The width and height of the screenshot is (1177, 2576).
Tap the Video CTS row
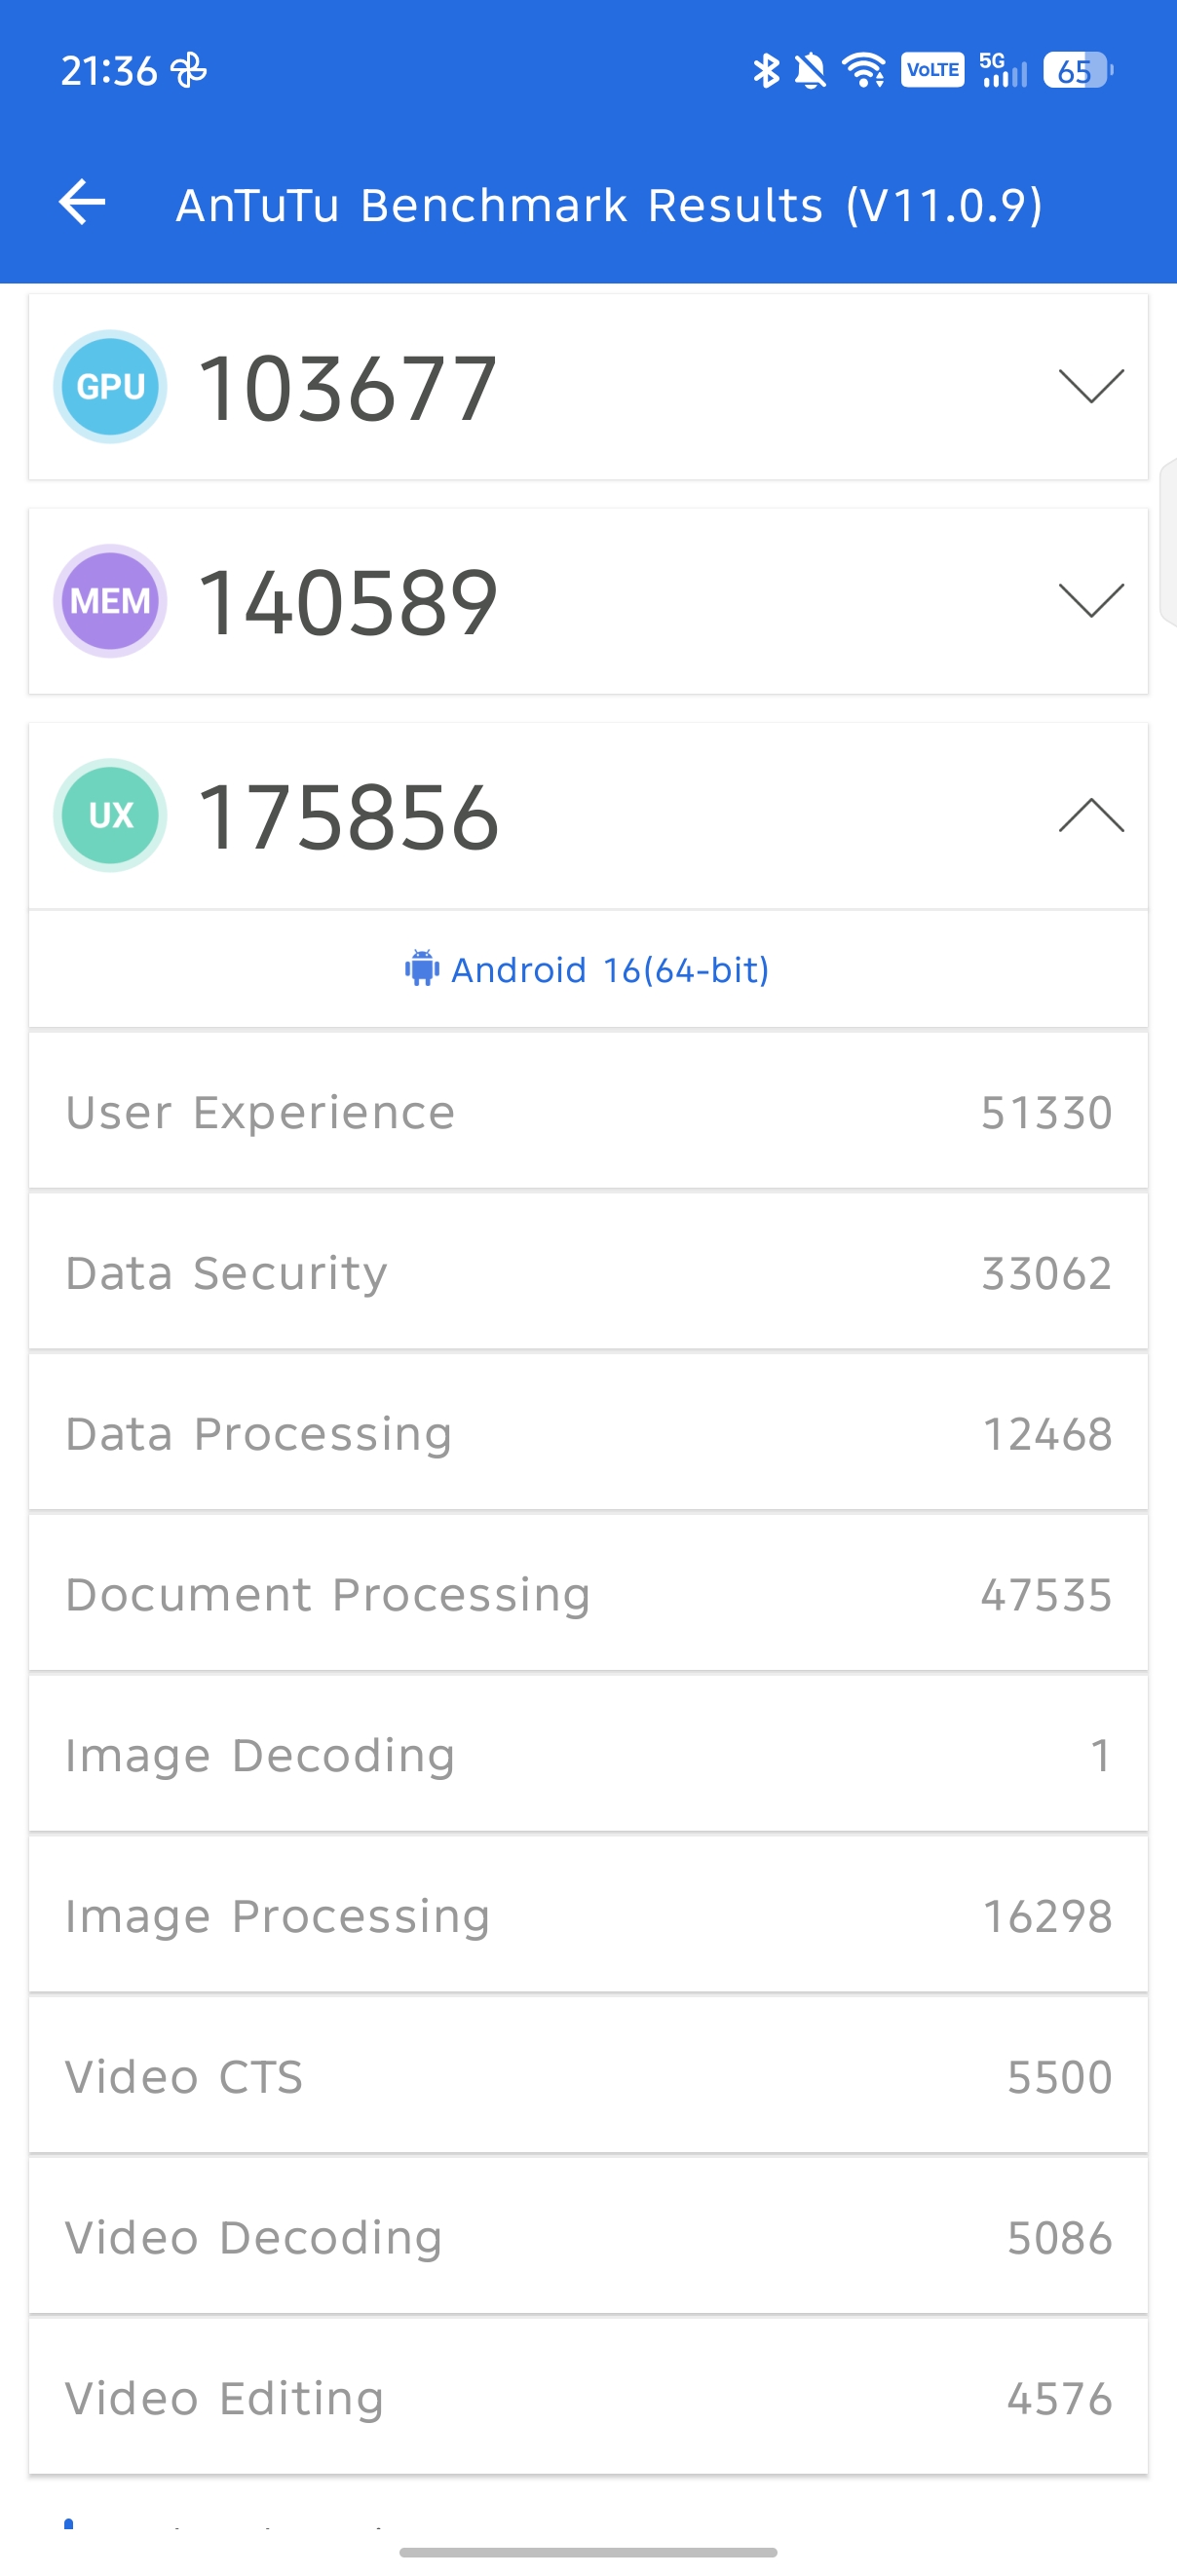[x=588, y=2077]
